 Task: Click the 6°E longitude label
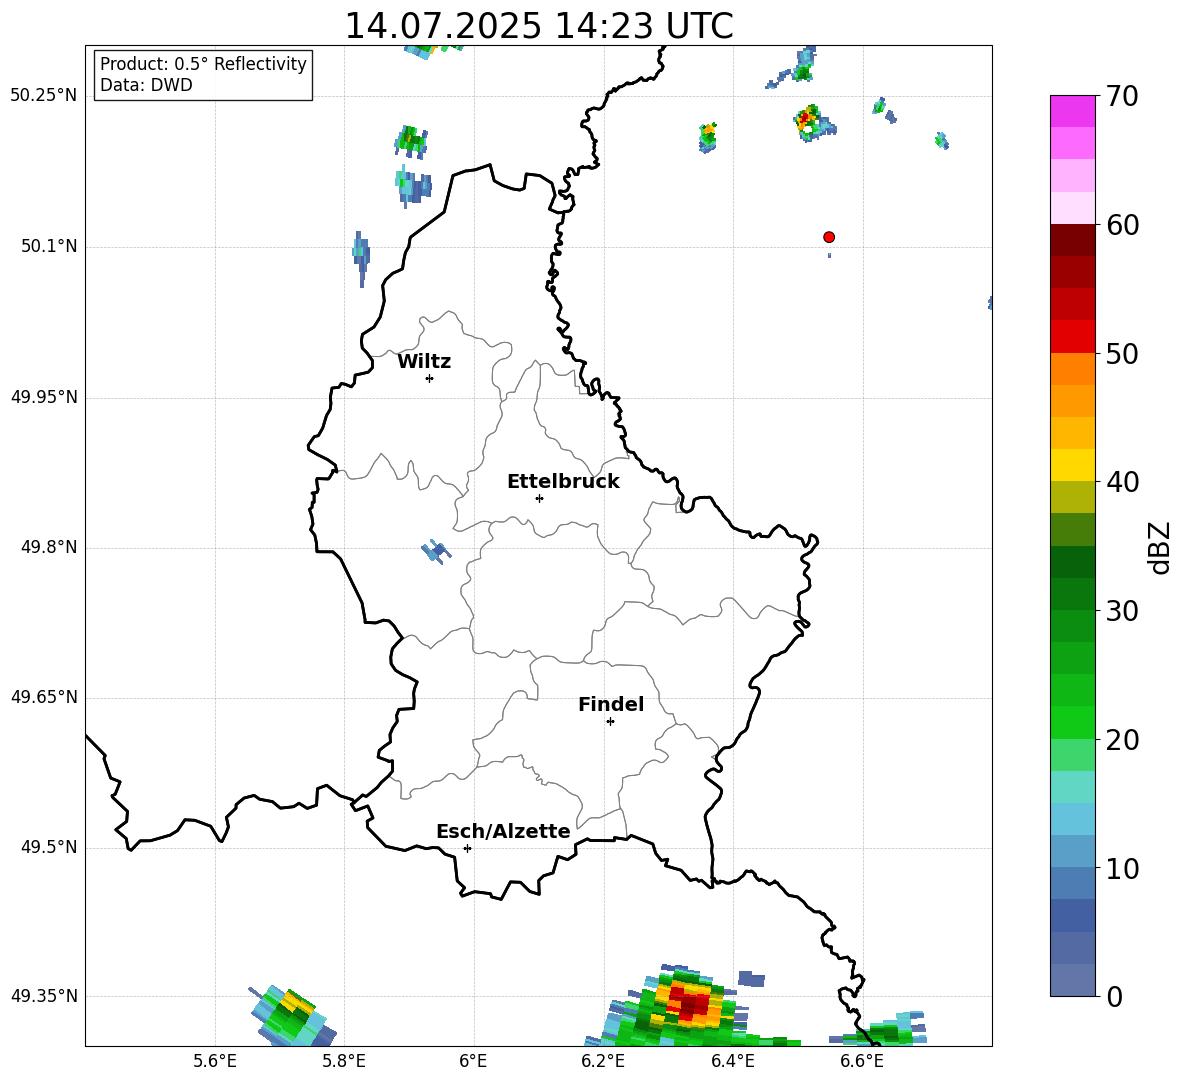[x=473, y=1061]
